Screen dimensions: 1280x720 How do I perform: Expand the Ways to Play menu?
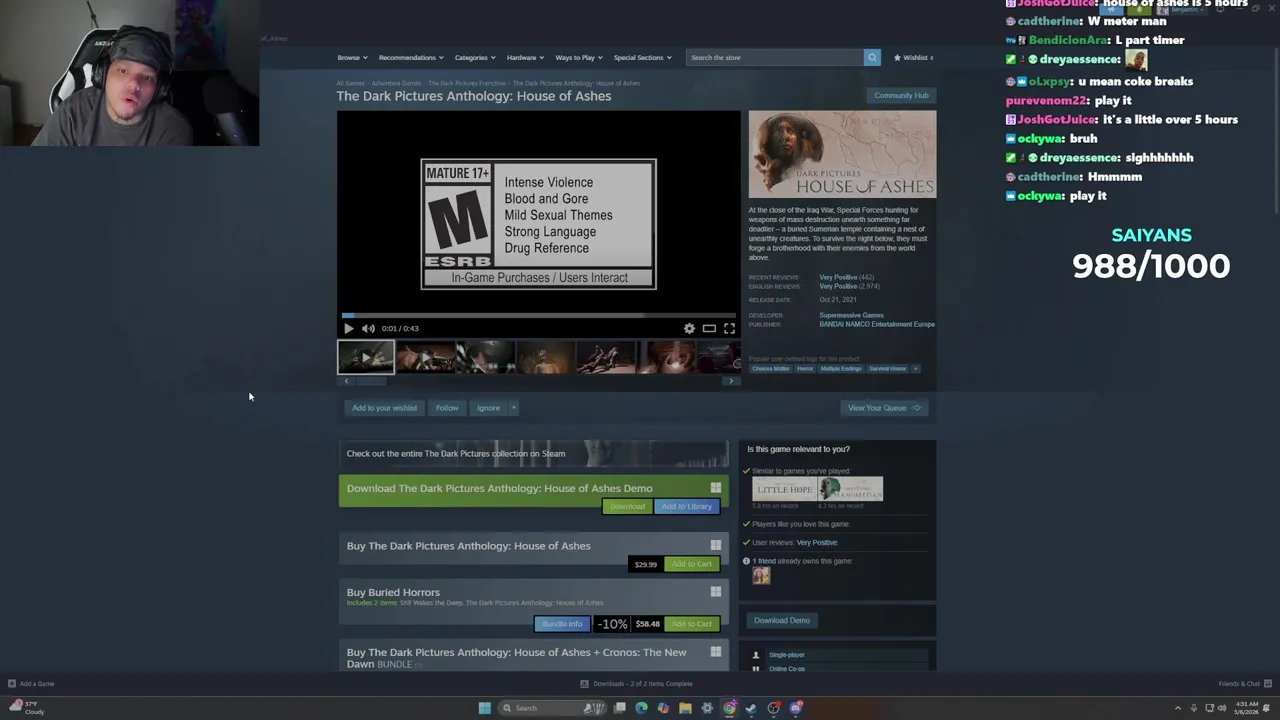click(x=578, y=57)
